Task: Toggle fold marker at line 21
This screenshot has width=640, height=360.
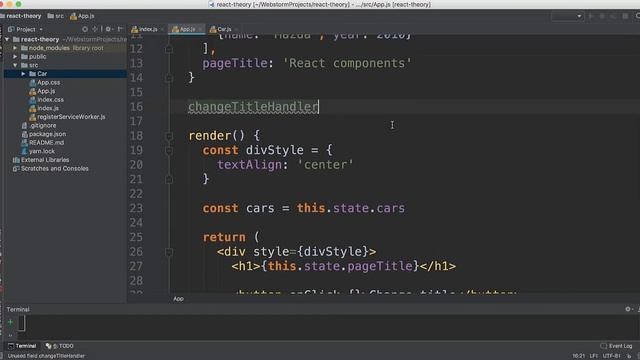Action: tap(169, 180)
